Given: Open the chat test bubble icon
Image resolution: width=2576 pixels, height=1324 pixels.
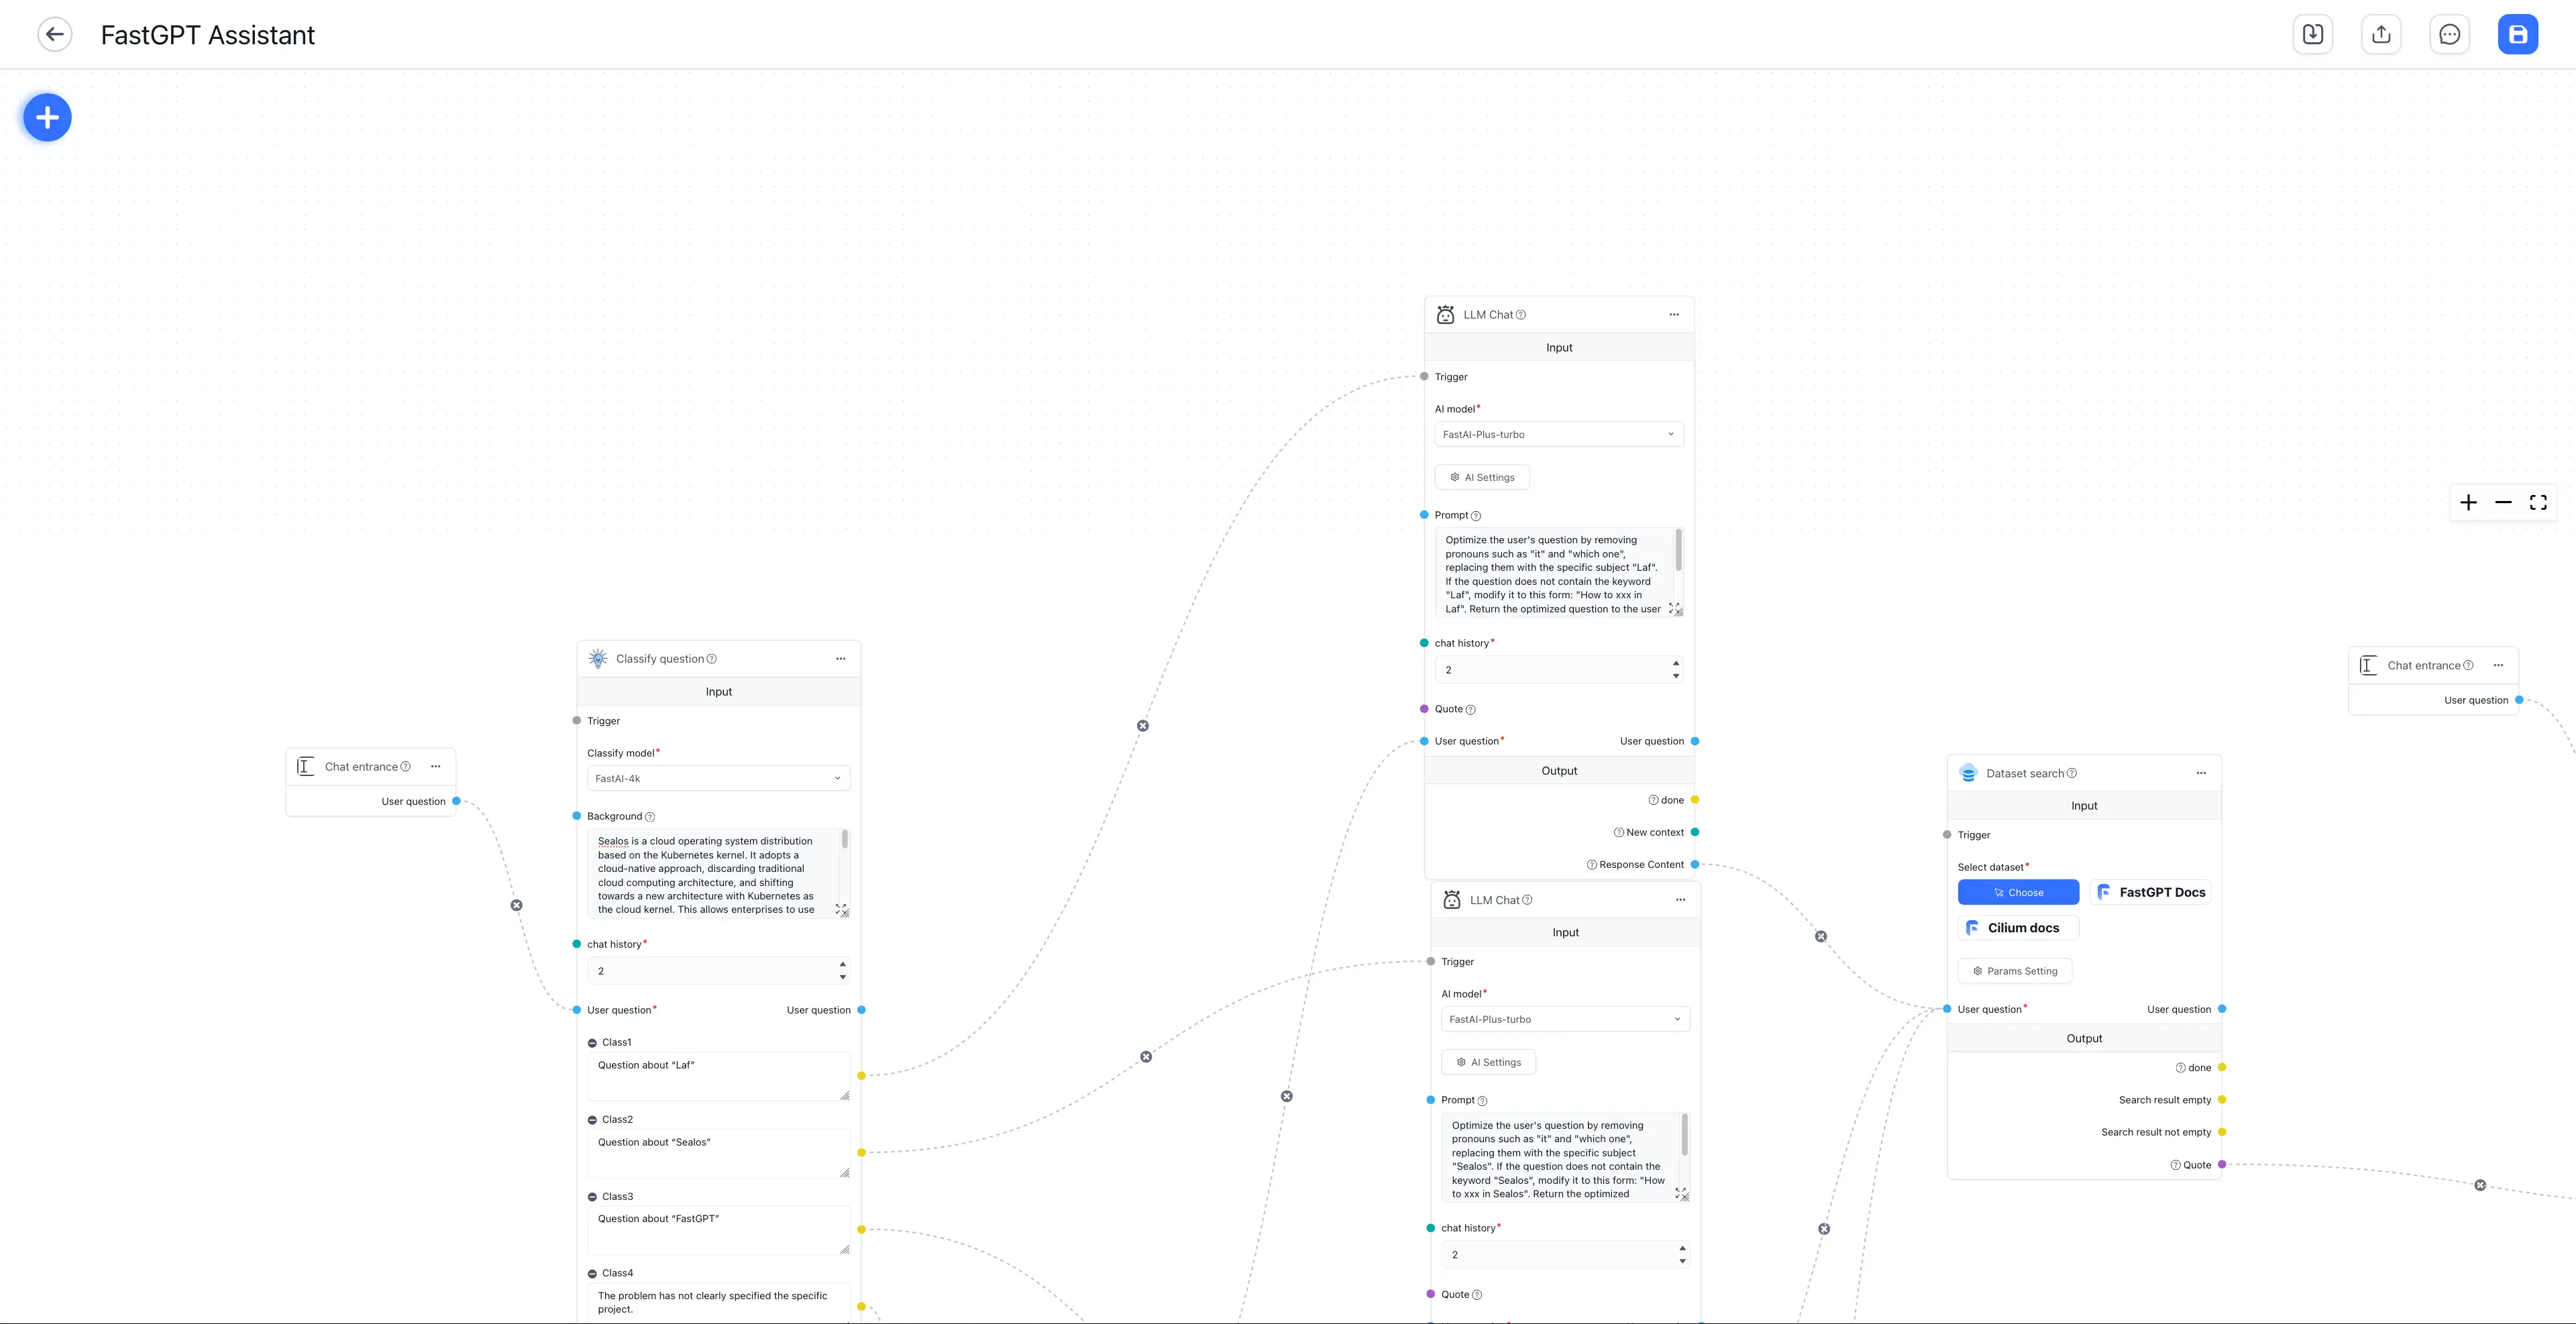Looking at the screenshot, I should click(x=2449, y=34).
